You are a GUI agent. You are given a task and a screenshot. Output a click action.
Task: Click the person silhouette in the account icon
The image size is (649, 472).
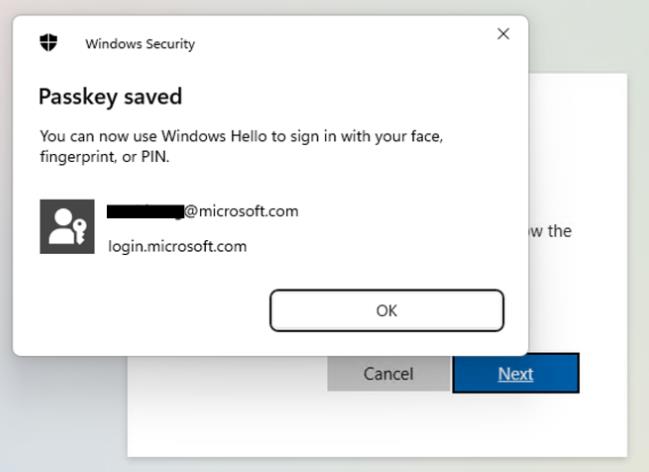tap(61, 222)
